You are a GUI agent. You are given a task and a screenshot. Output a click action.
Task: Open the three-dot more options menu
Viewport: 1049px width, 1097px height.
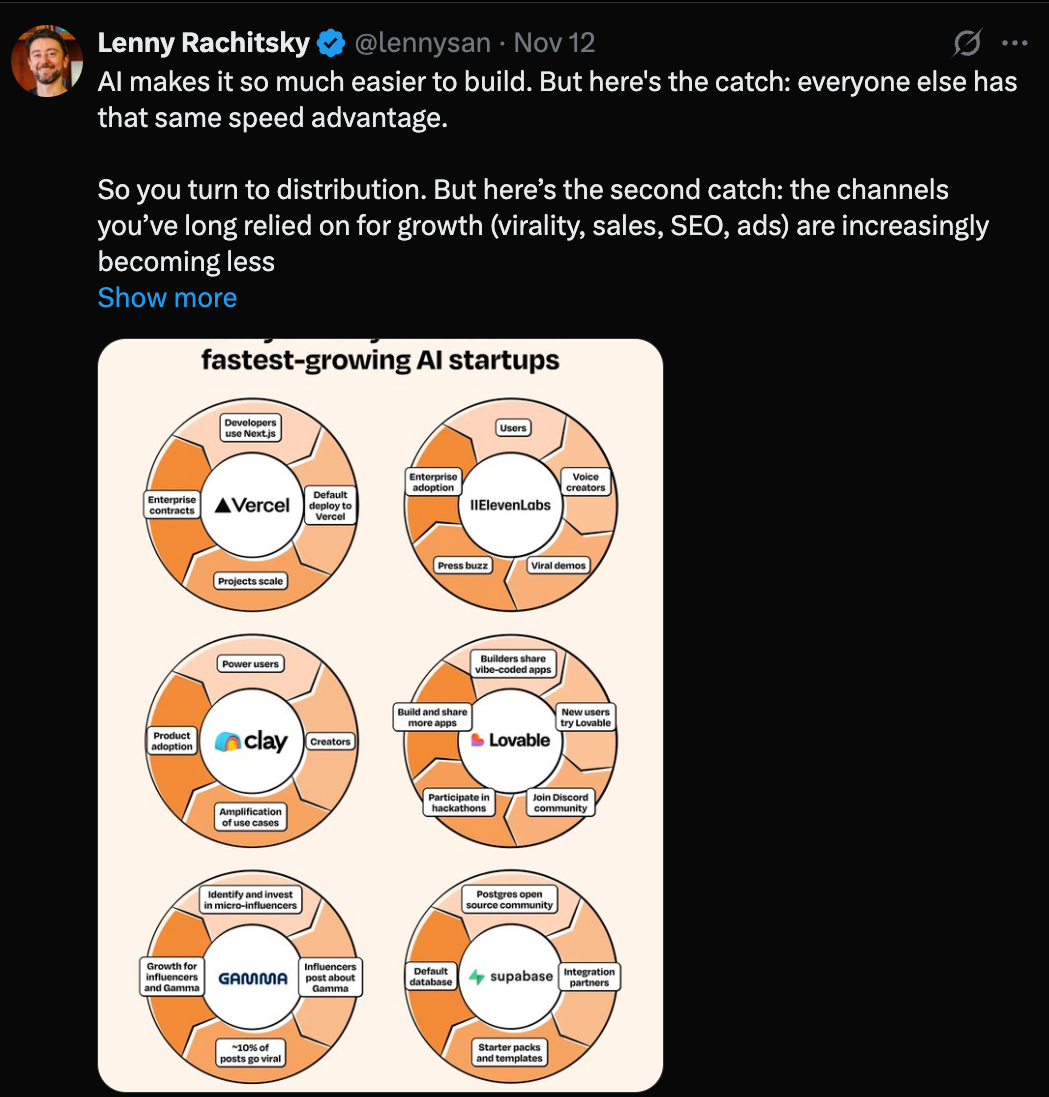(1015, 43)
